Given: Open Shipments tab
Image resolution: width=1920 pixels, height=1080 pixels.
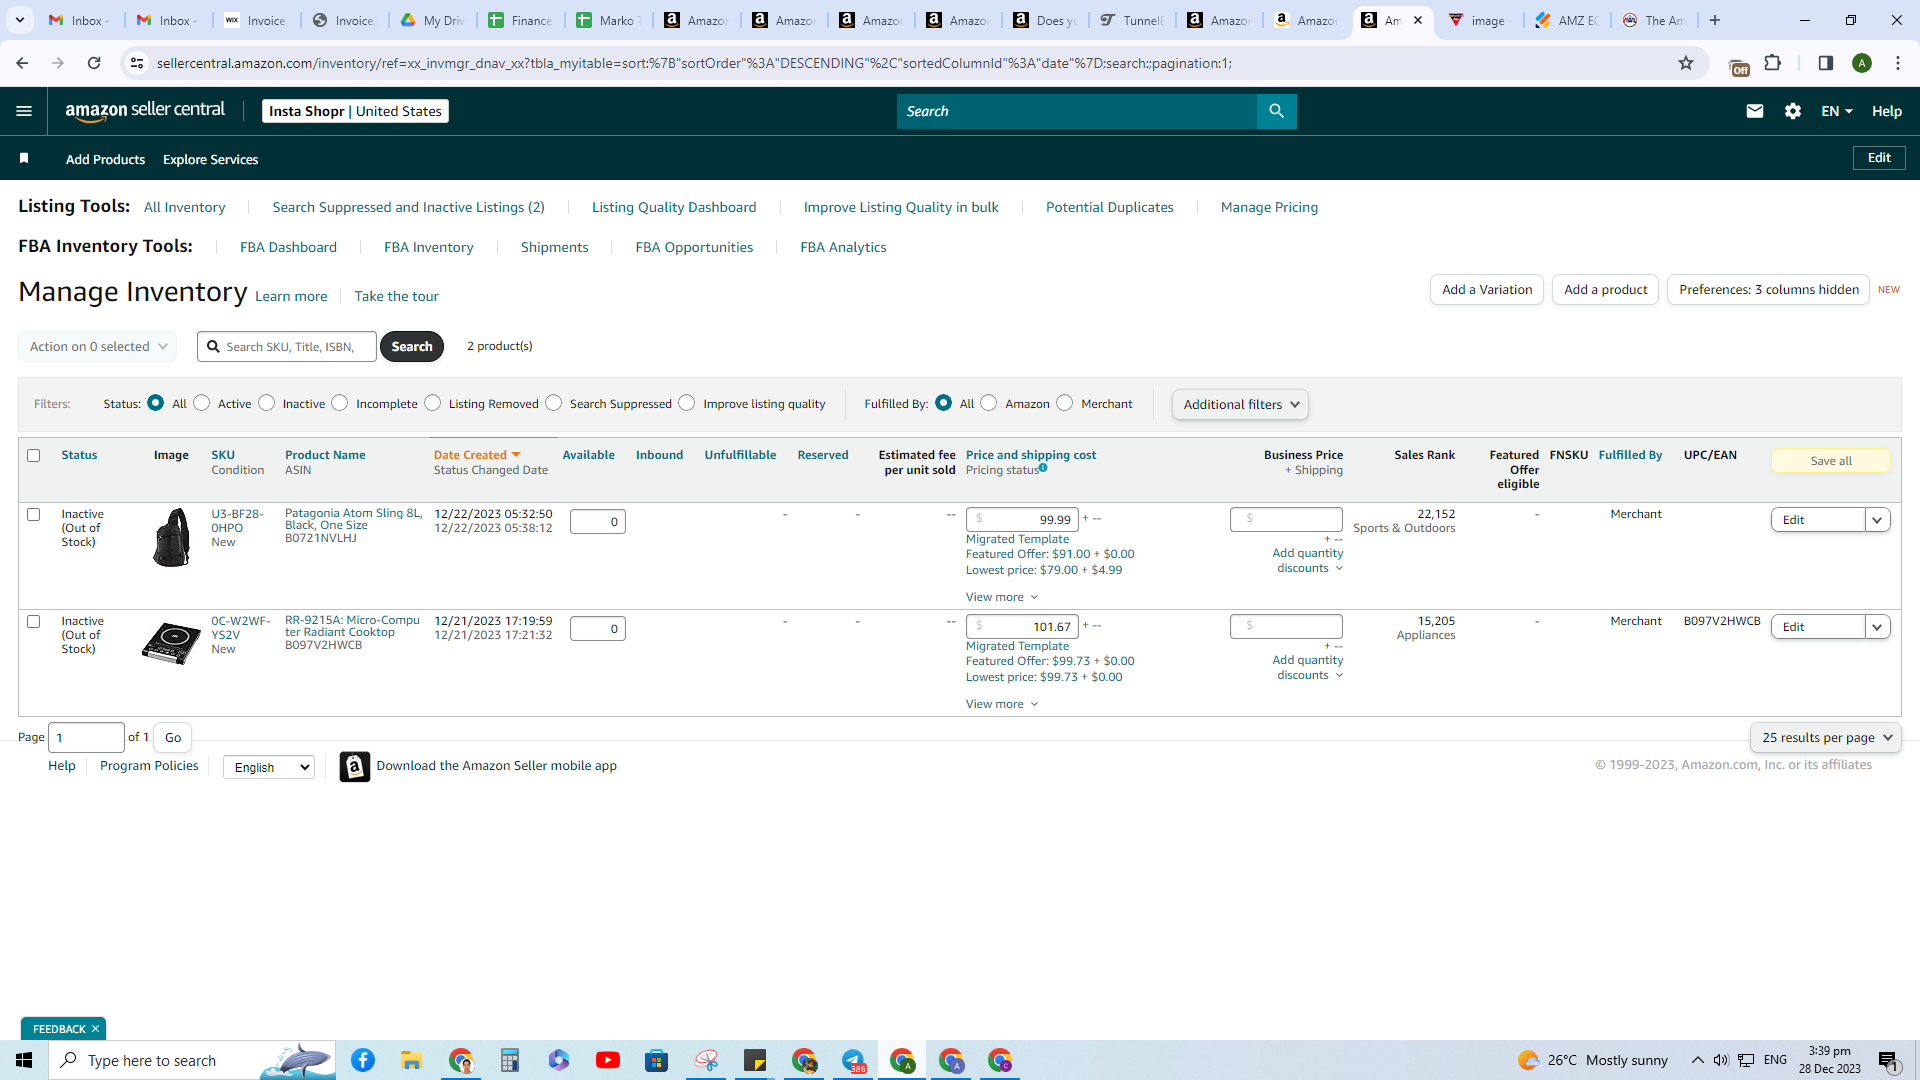Looking at the screenshot, I should click(554, 247).
